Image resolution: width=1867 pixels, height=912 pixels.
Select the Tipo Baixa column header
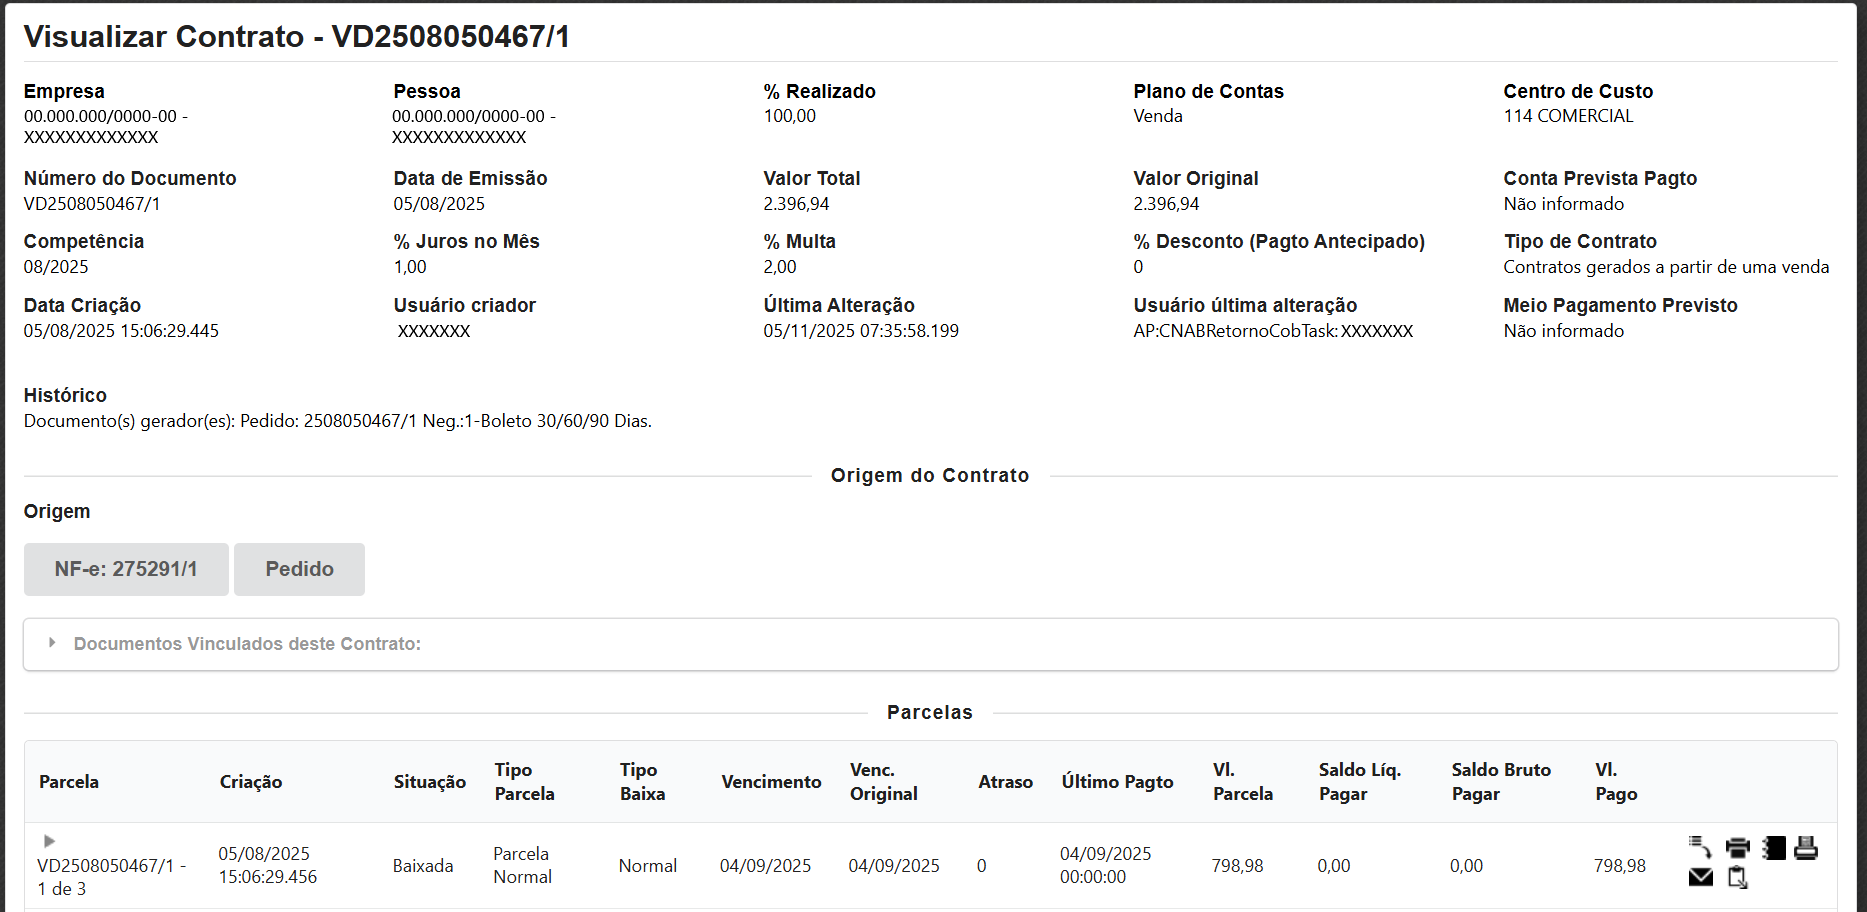pyautogui.click(x=642, y=782)
